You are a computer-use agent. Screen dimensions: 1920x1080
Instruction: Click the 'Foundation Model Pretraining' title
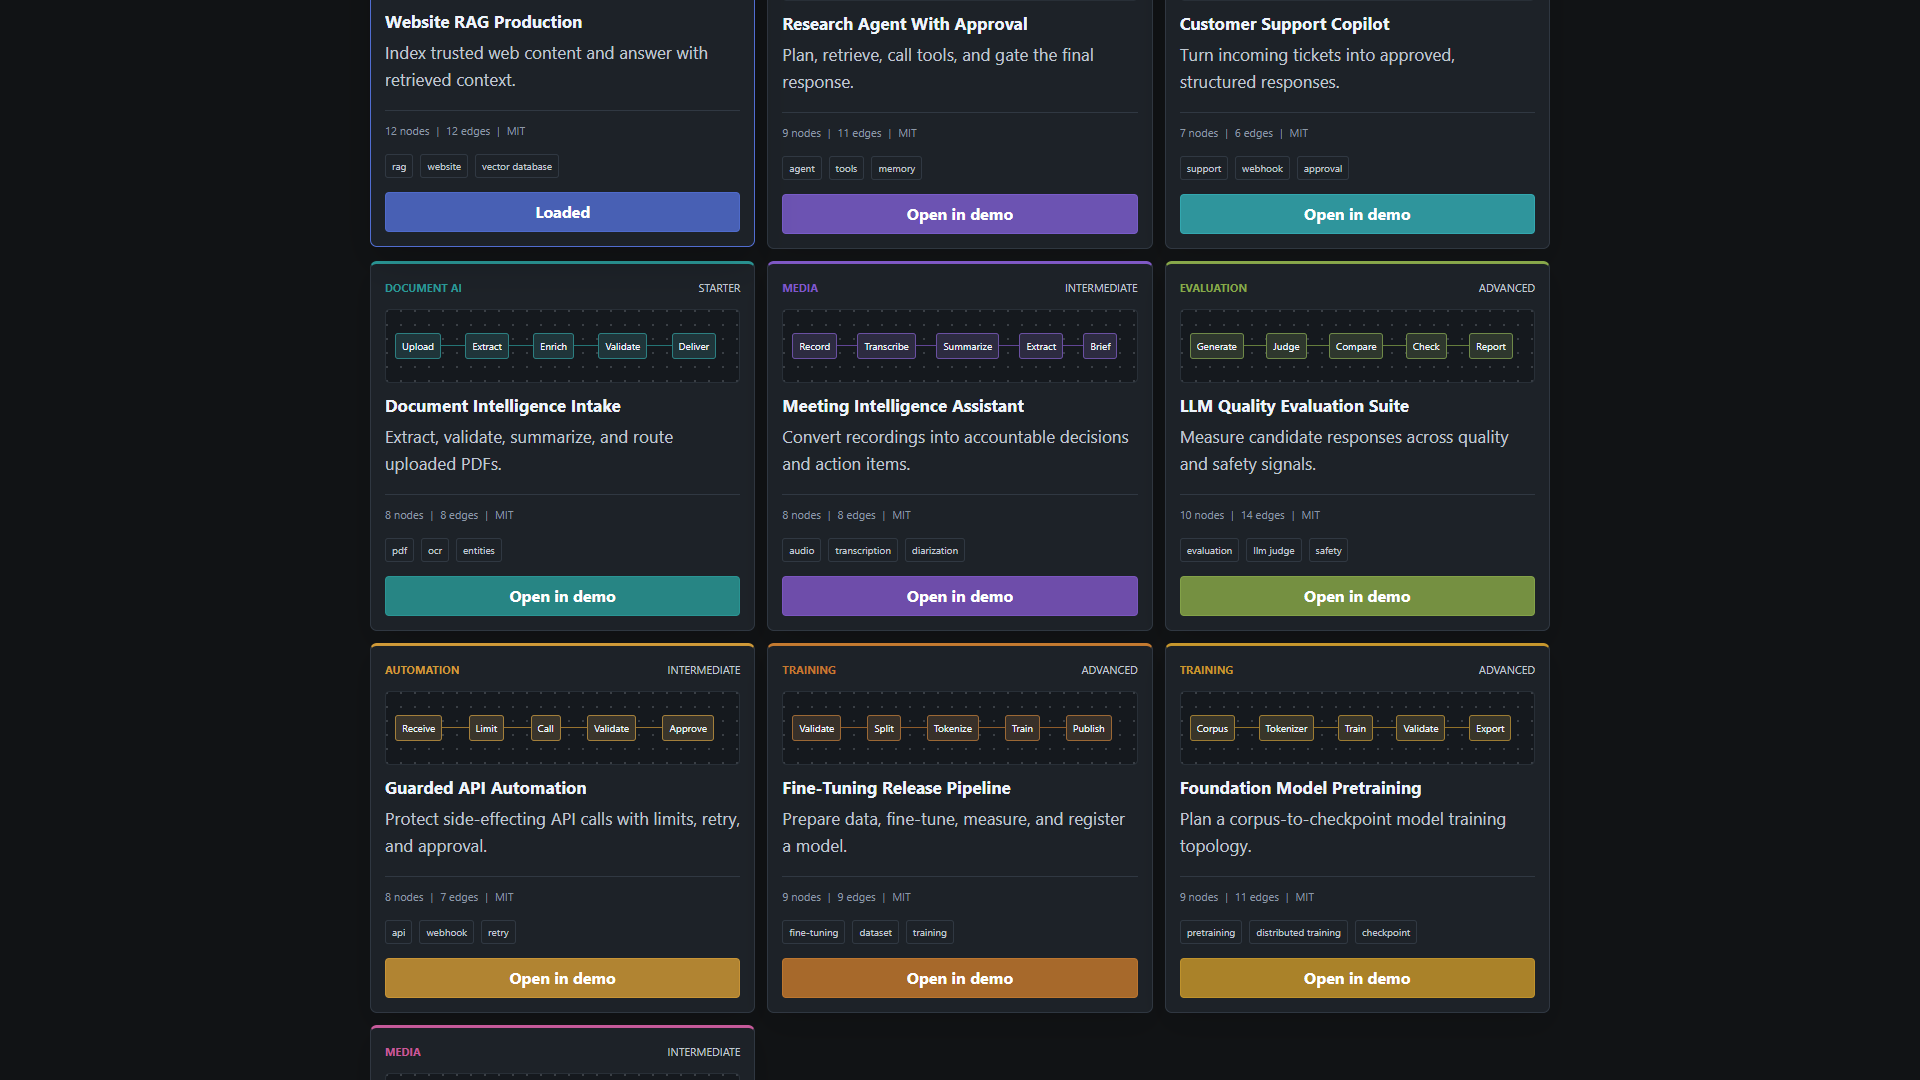1300,788
